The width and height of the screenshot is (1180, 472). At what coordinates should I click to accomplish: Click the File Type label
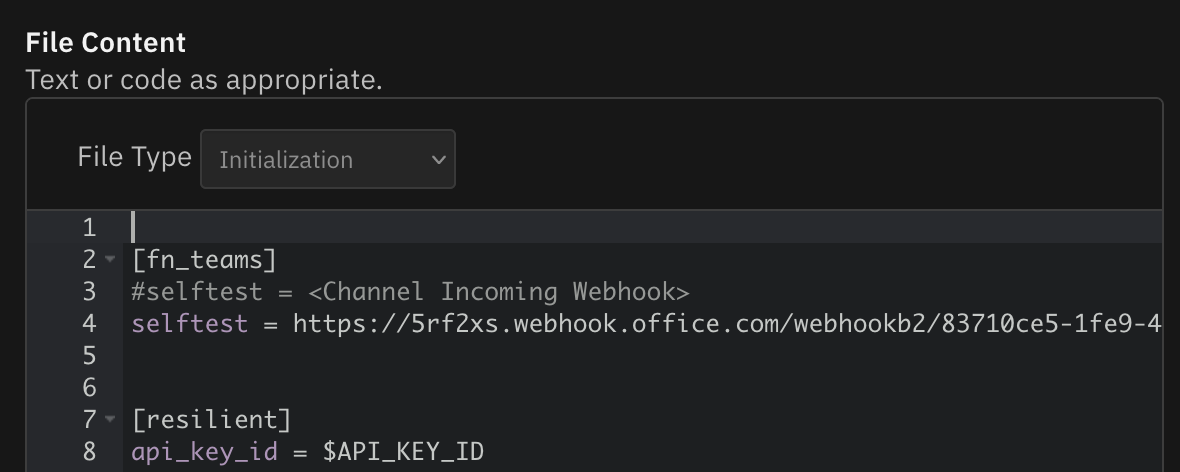click(x=134, y=157)
